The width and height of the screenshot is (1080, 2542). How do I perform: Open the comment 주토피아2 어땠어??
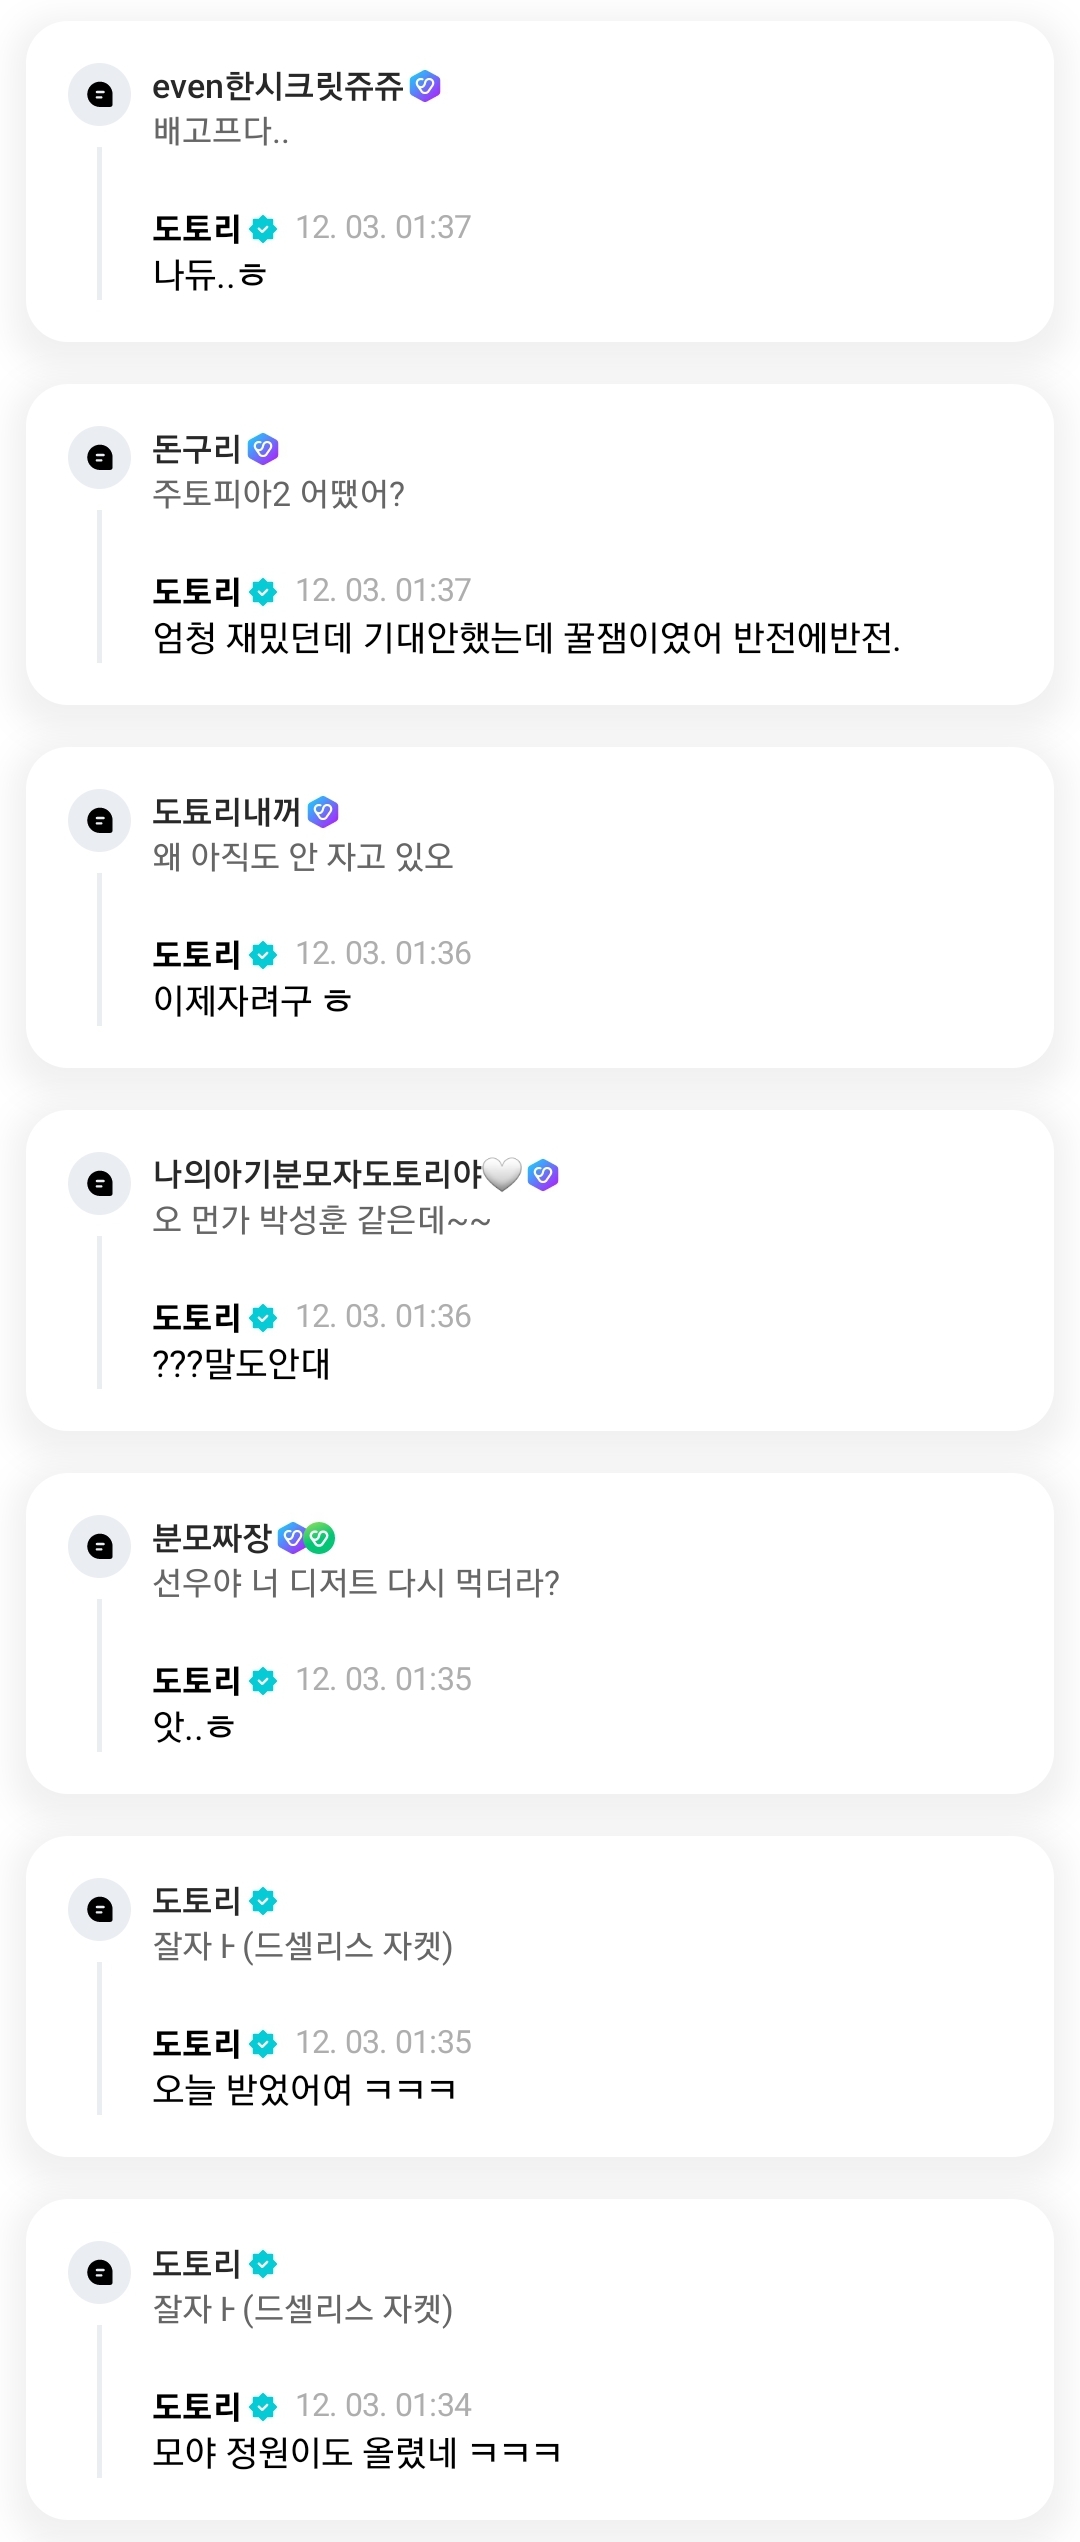[x=278, y=494]
